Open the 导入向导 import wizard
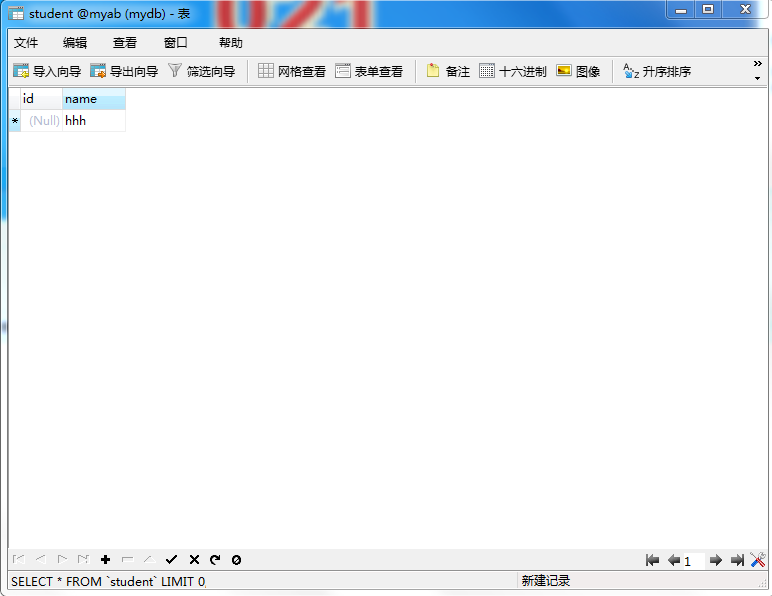This screenshot has height=596, width=772. 47,71
